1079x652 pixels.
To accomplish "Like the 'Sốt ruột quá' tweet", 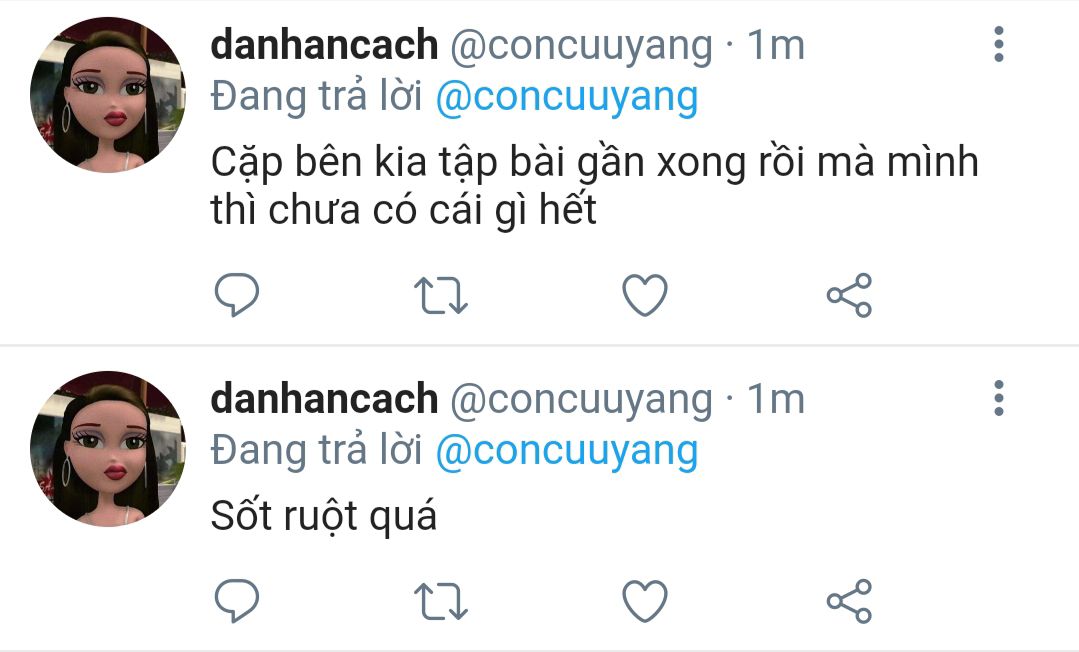I will click(x=645, y=601).
